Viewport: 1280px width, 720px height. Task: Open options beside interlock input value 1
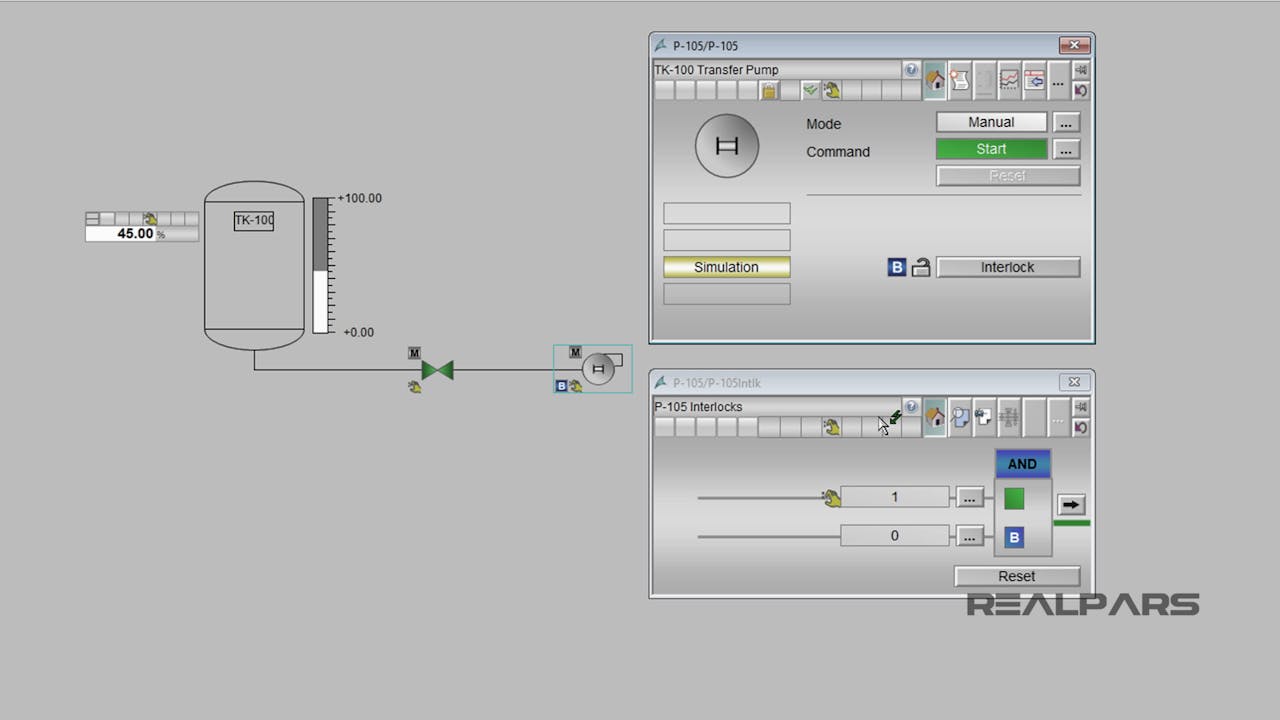coord(969,497)
